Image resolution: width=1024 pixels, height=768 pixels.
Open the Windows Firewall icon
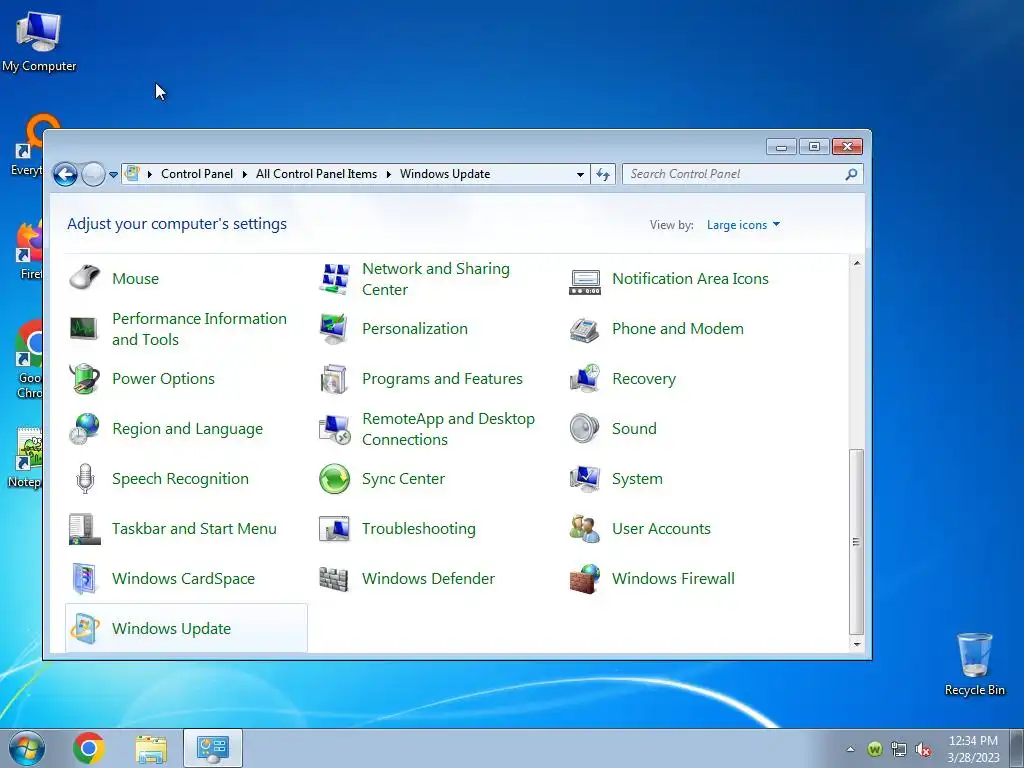585,579
